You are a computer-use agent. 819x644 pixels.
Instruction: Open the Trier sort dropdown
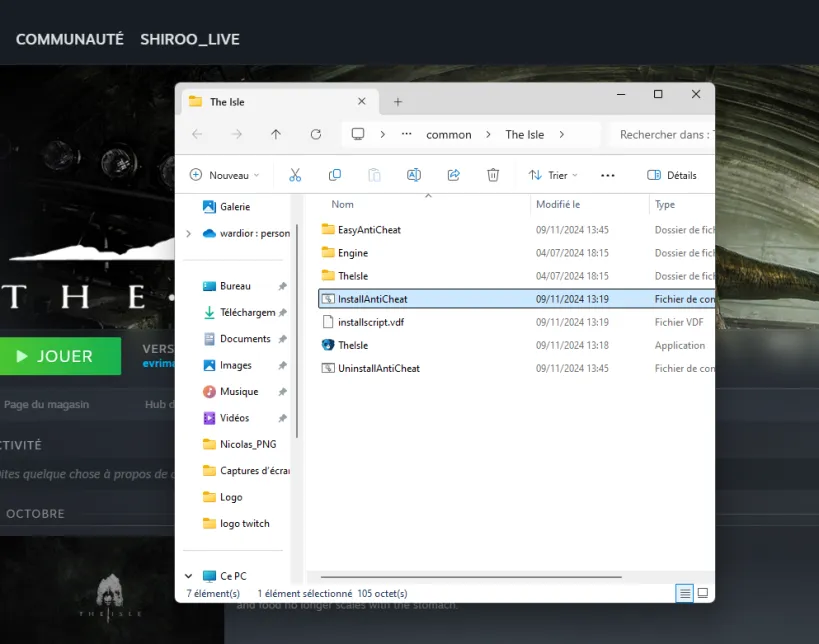(553, 175)
